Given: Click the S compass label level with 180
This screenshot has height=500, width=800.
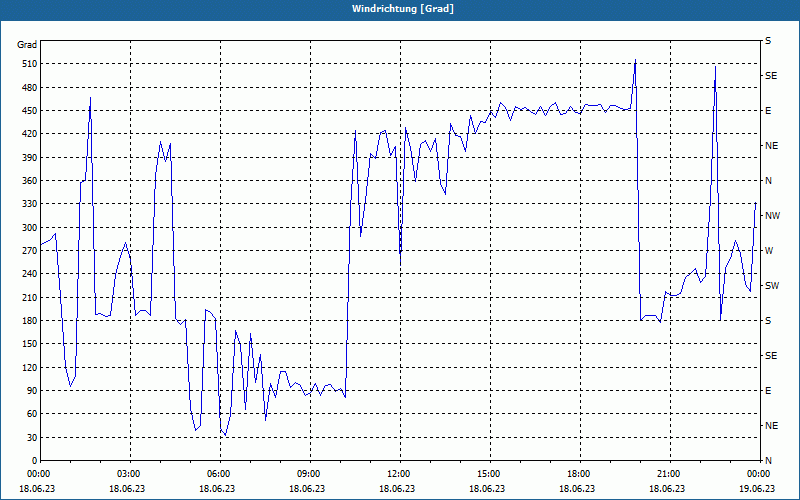Looking at the screenshot, I should tap(768, 321).
